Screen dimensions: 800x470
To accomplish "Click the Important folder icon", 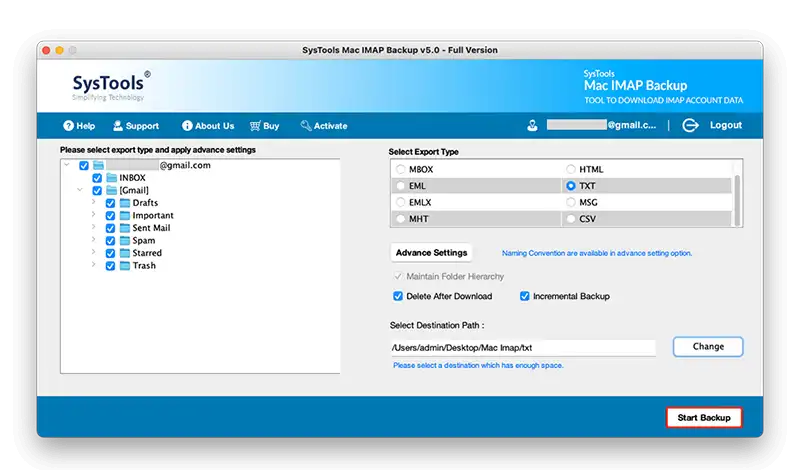I will pos(124,215).
